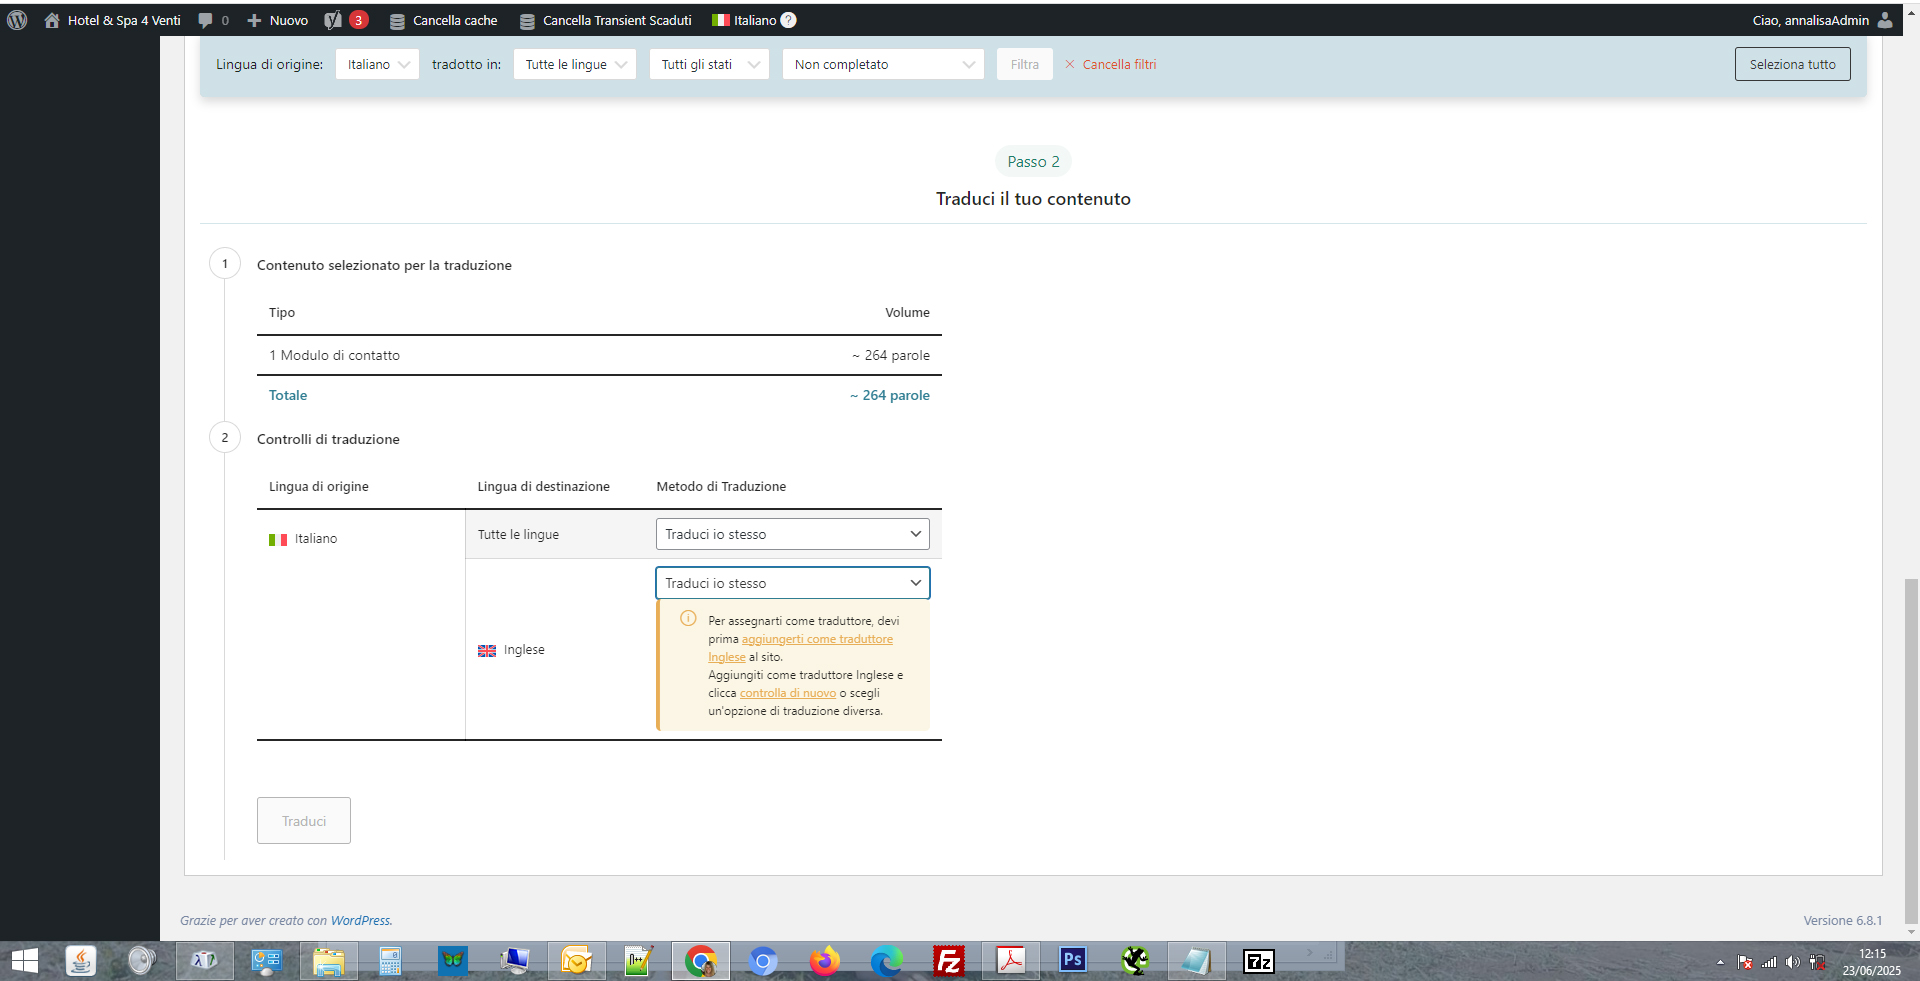This screenshot has height=981, width=1920.
Task: Click the warning info icon in notice
Action: coord(688,619)
